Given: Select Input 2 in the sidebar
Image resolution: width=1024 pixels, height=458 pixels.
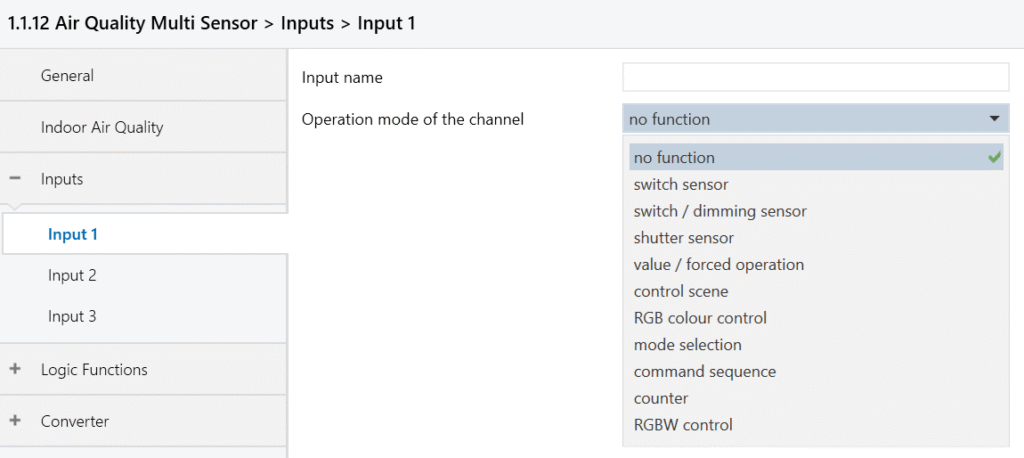Looking at the screenshot, I should pos(72,275).
